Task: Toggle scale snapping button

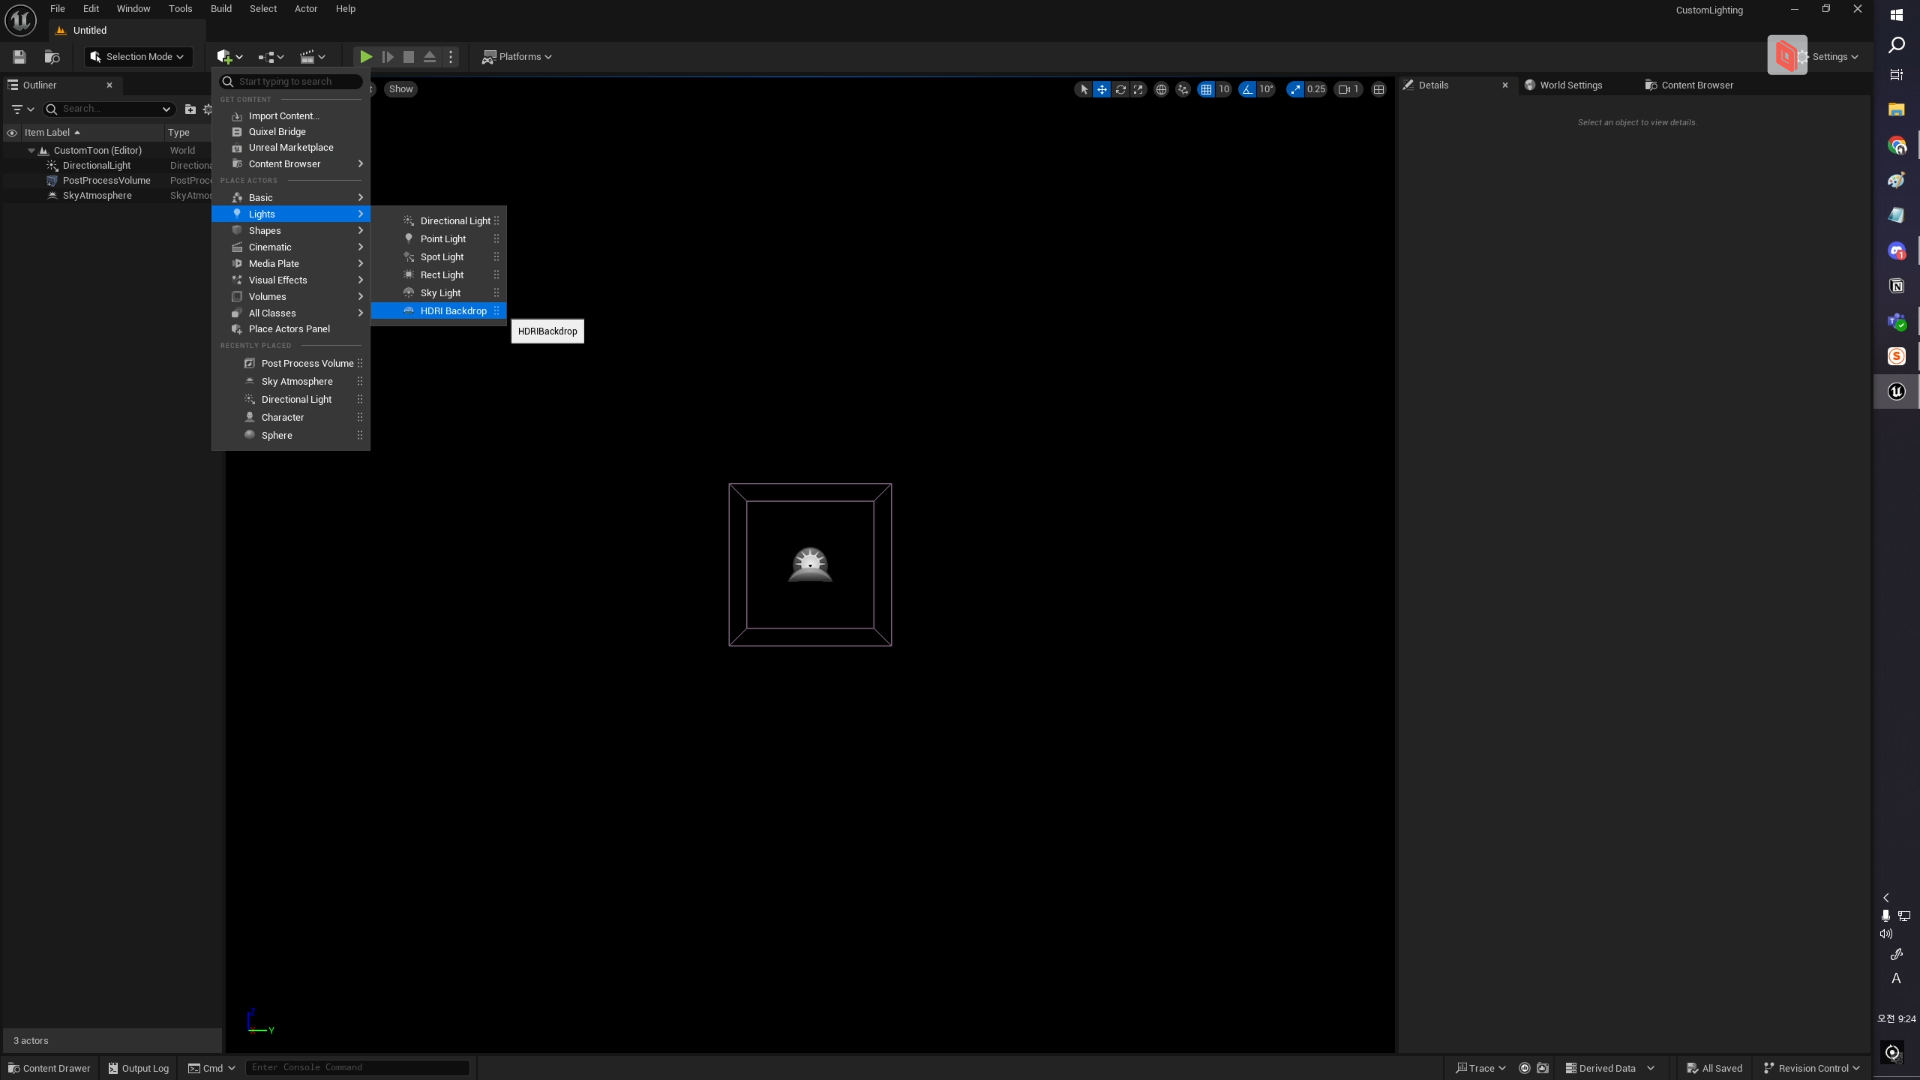Action: point(1296,90)
